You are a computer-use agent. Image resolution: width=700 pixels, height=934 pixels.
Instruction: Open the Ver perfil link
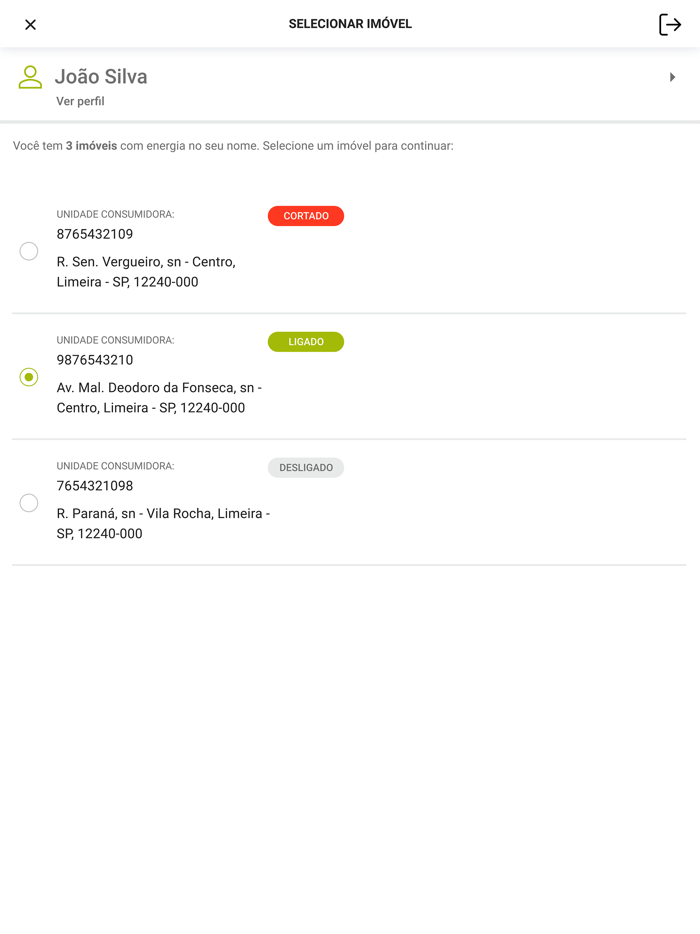pyautogui.click(x=80, y=101)
